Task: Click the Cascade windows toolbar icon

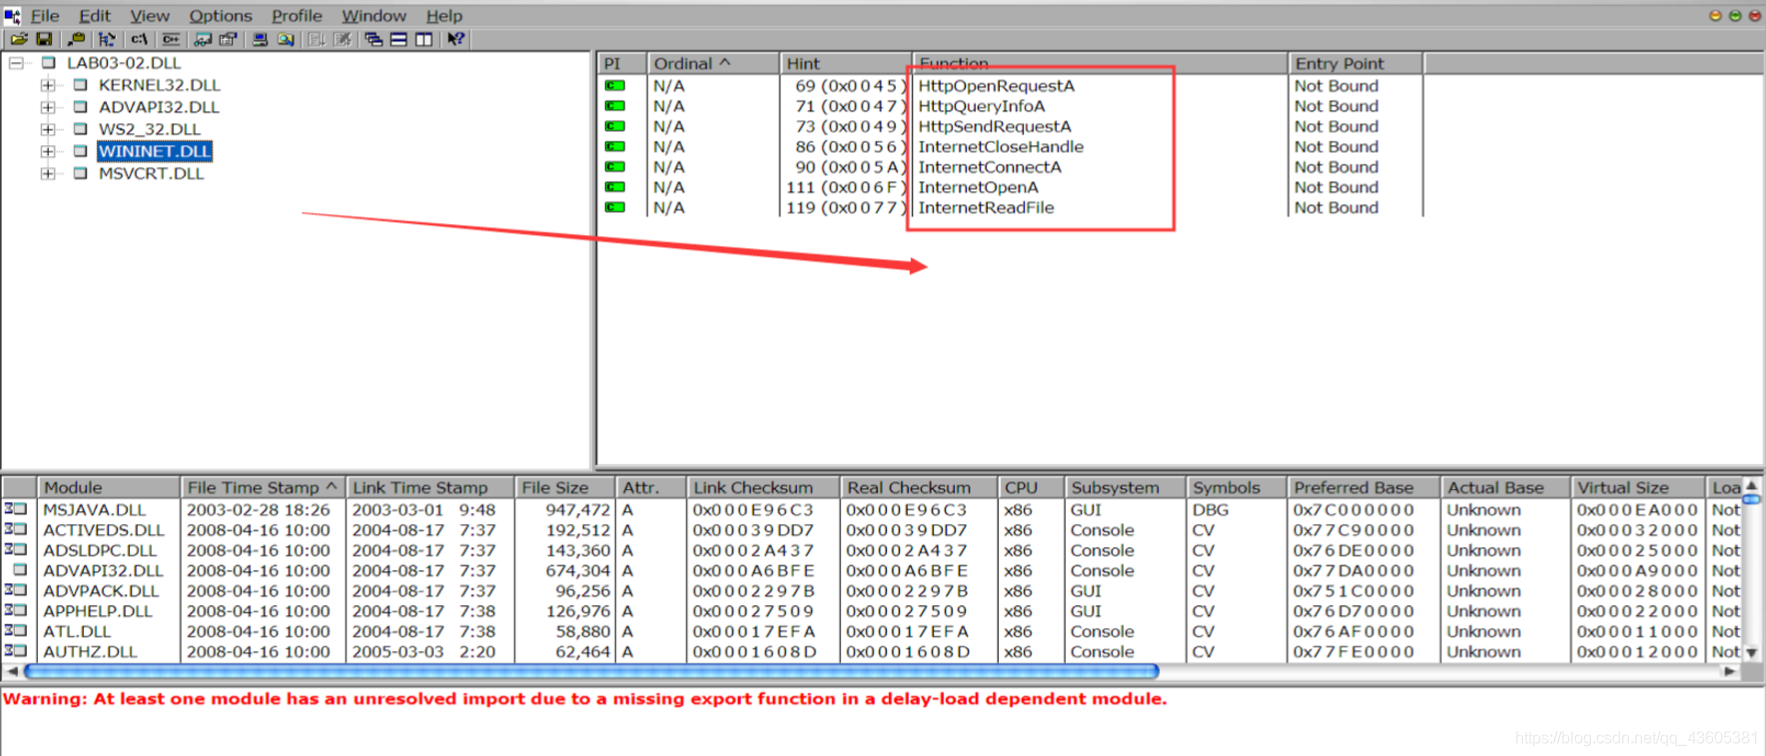Action: pyautogui.click(x=373, y=39)
